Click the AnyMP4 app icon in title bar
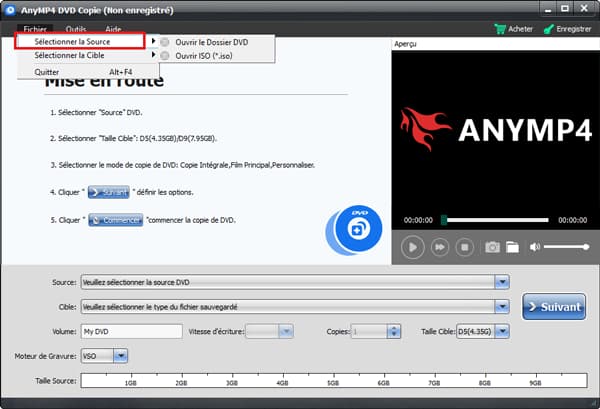The image size is (600, 409). click(10, 10)
